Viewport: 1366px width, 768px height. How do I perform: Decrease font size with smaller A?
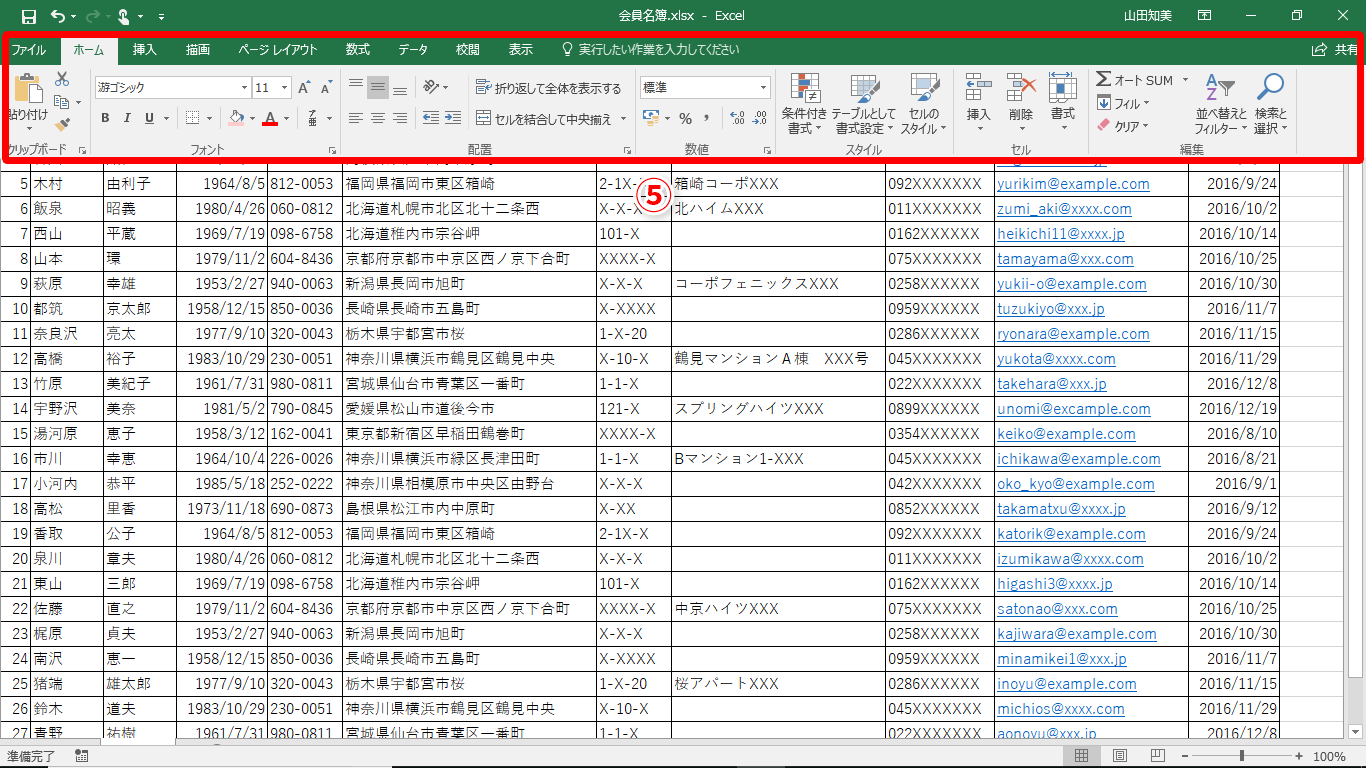327,88
